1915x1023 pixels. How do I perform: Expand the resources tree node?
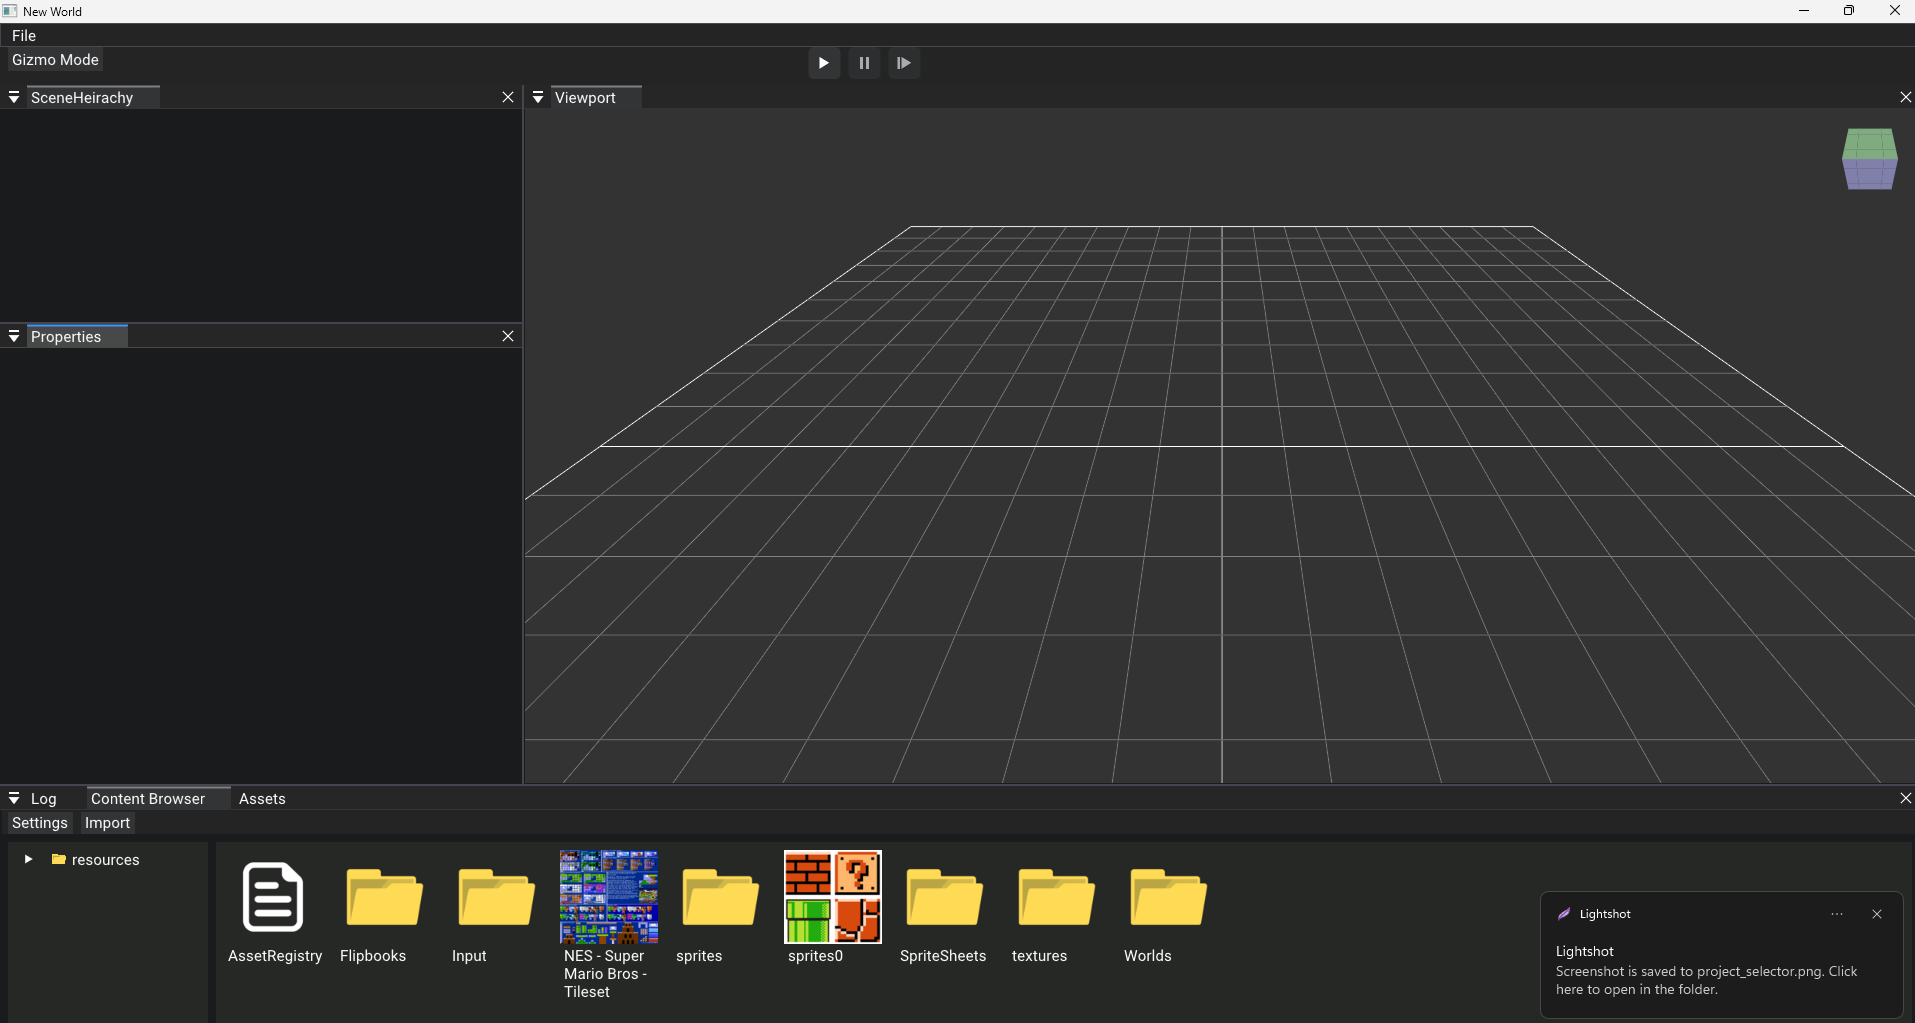(x=28, y=859)
